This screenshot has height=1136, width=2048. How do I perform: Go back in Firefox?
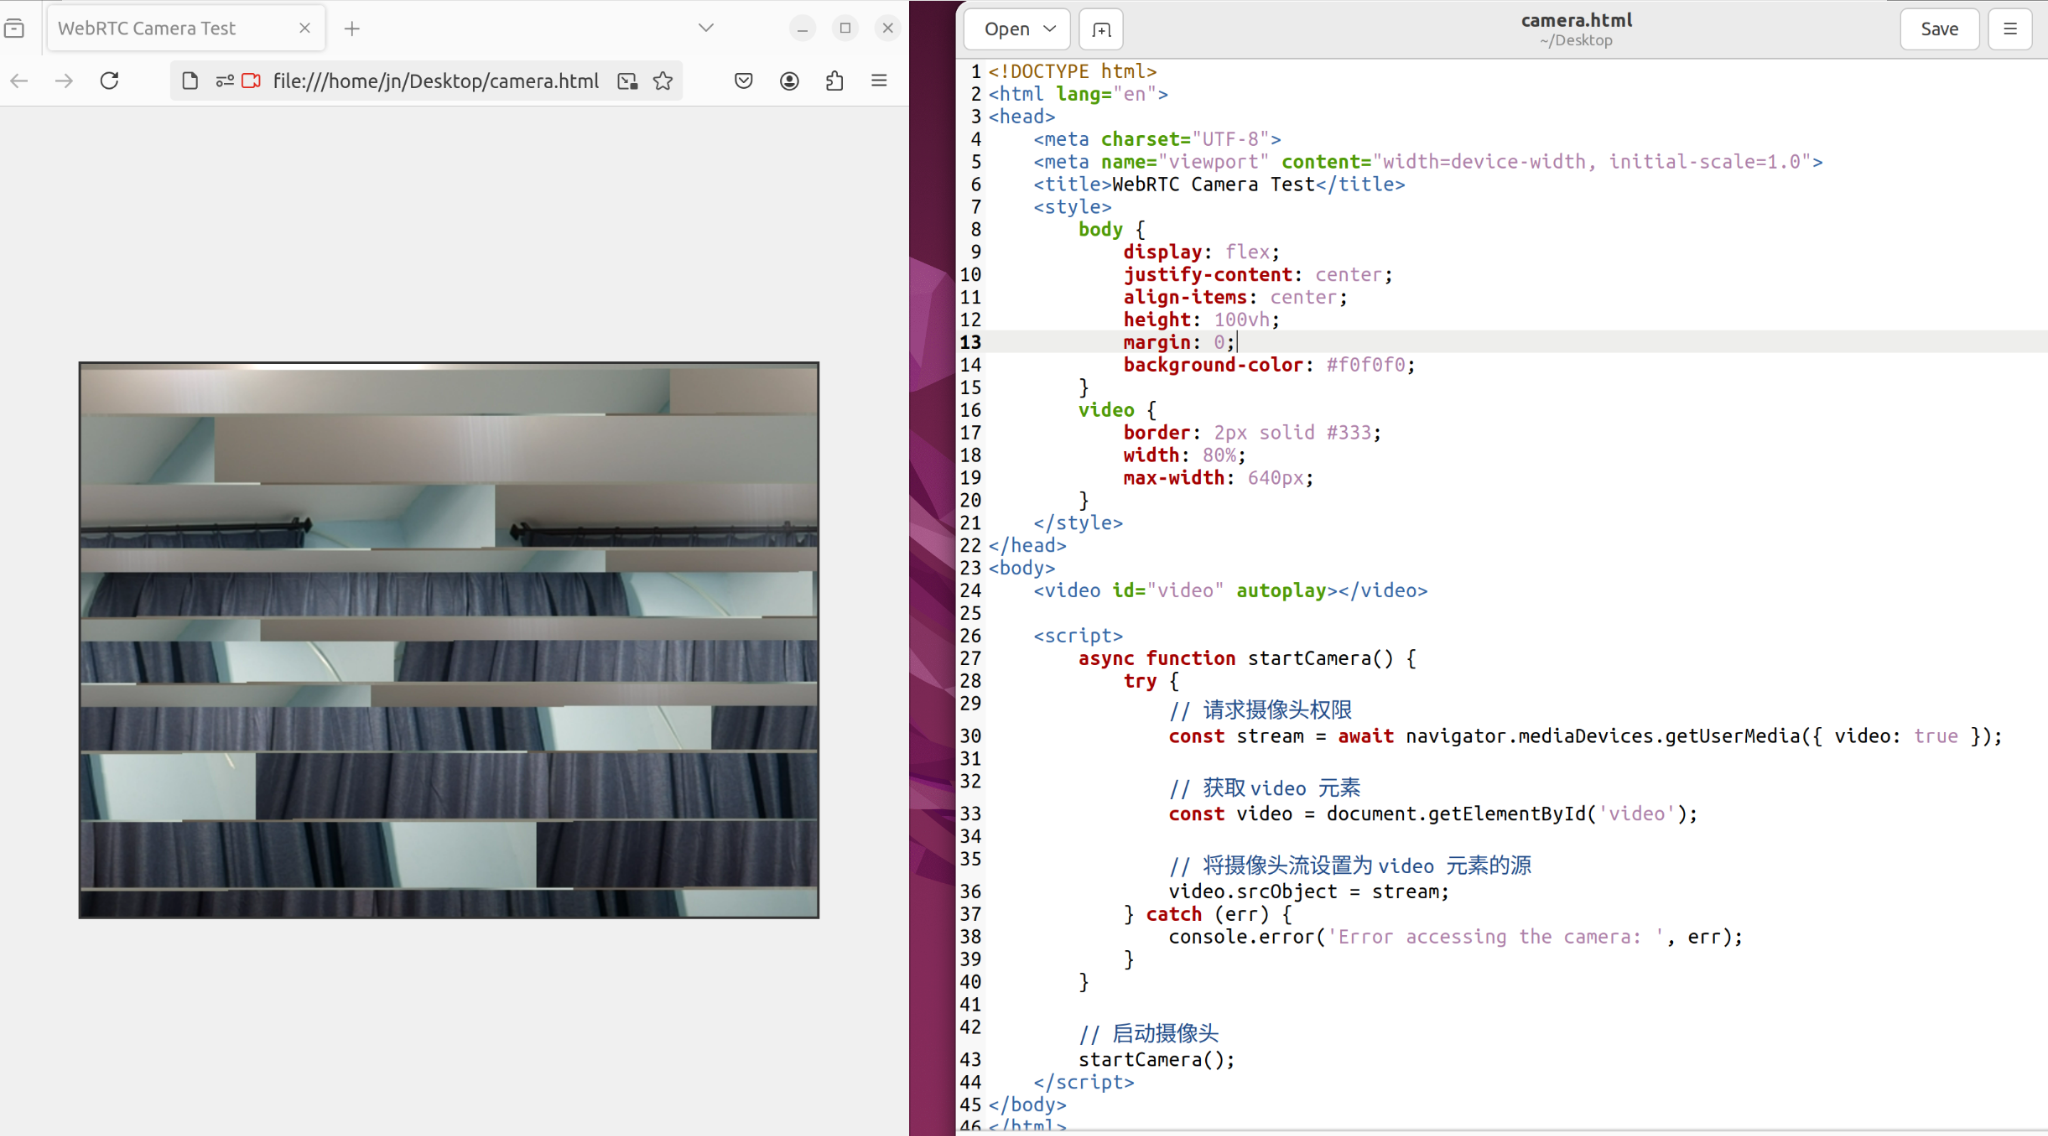pyautogui.click(x=19, y=81)
